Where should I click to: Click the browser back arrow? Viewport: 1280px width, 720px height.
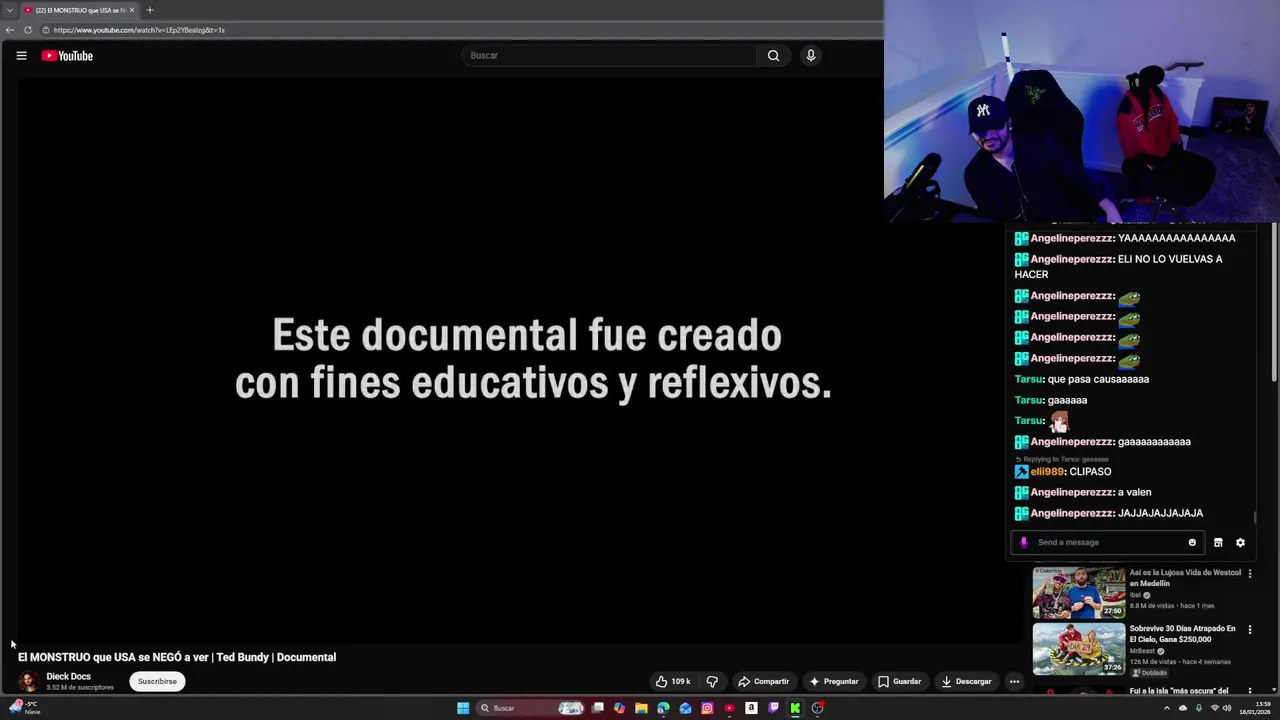tap(10, 30)
